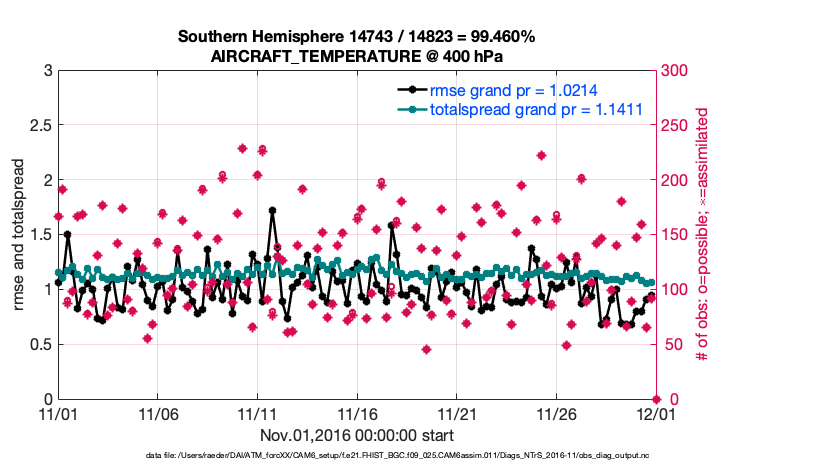Viewport: 830px width, 470px height.
Task: Select legend entry 'rmse grand pr = 1.0214'
Action: point(513,91)
